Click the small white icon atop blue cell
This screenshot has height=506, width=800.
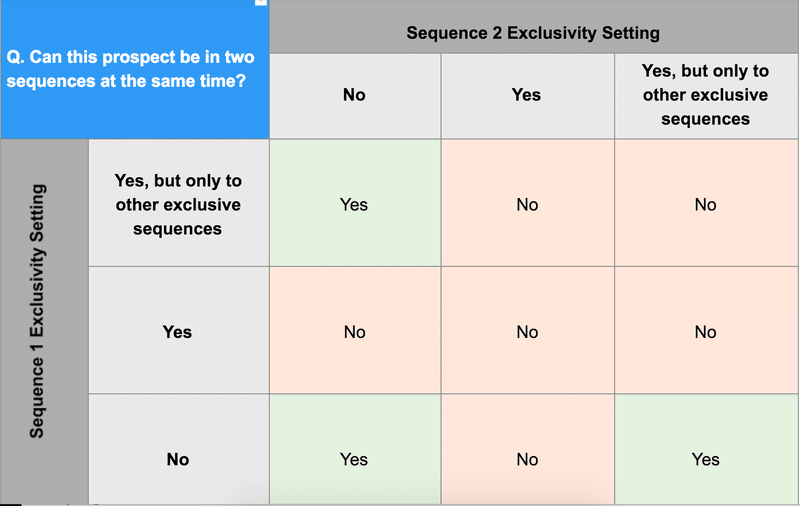[261, 2]
